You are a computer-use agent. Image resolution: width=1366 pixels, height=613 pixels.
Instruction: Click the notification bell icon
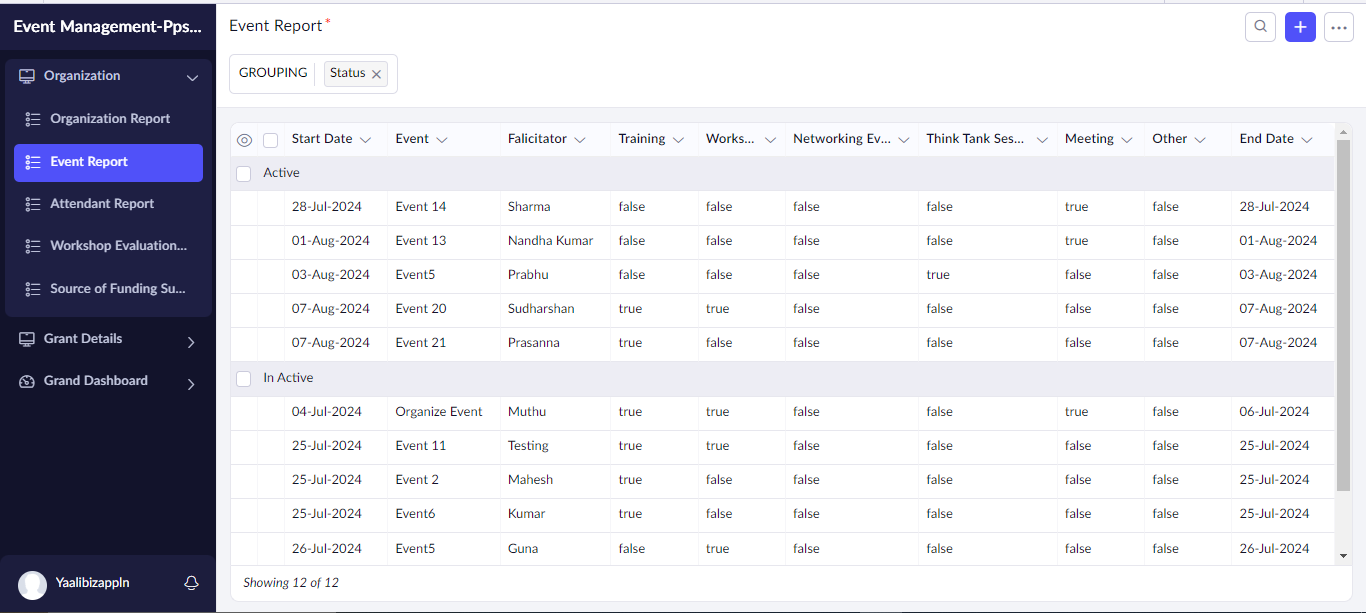point(191,583)
